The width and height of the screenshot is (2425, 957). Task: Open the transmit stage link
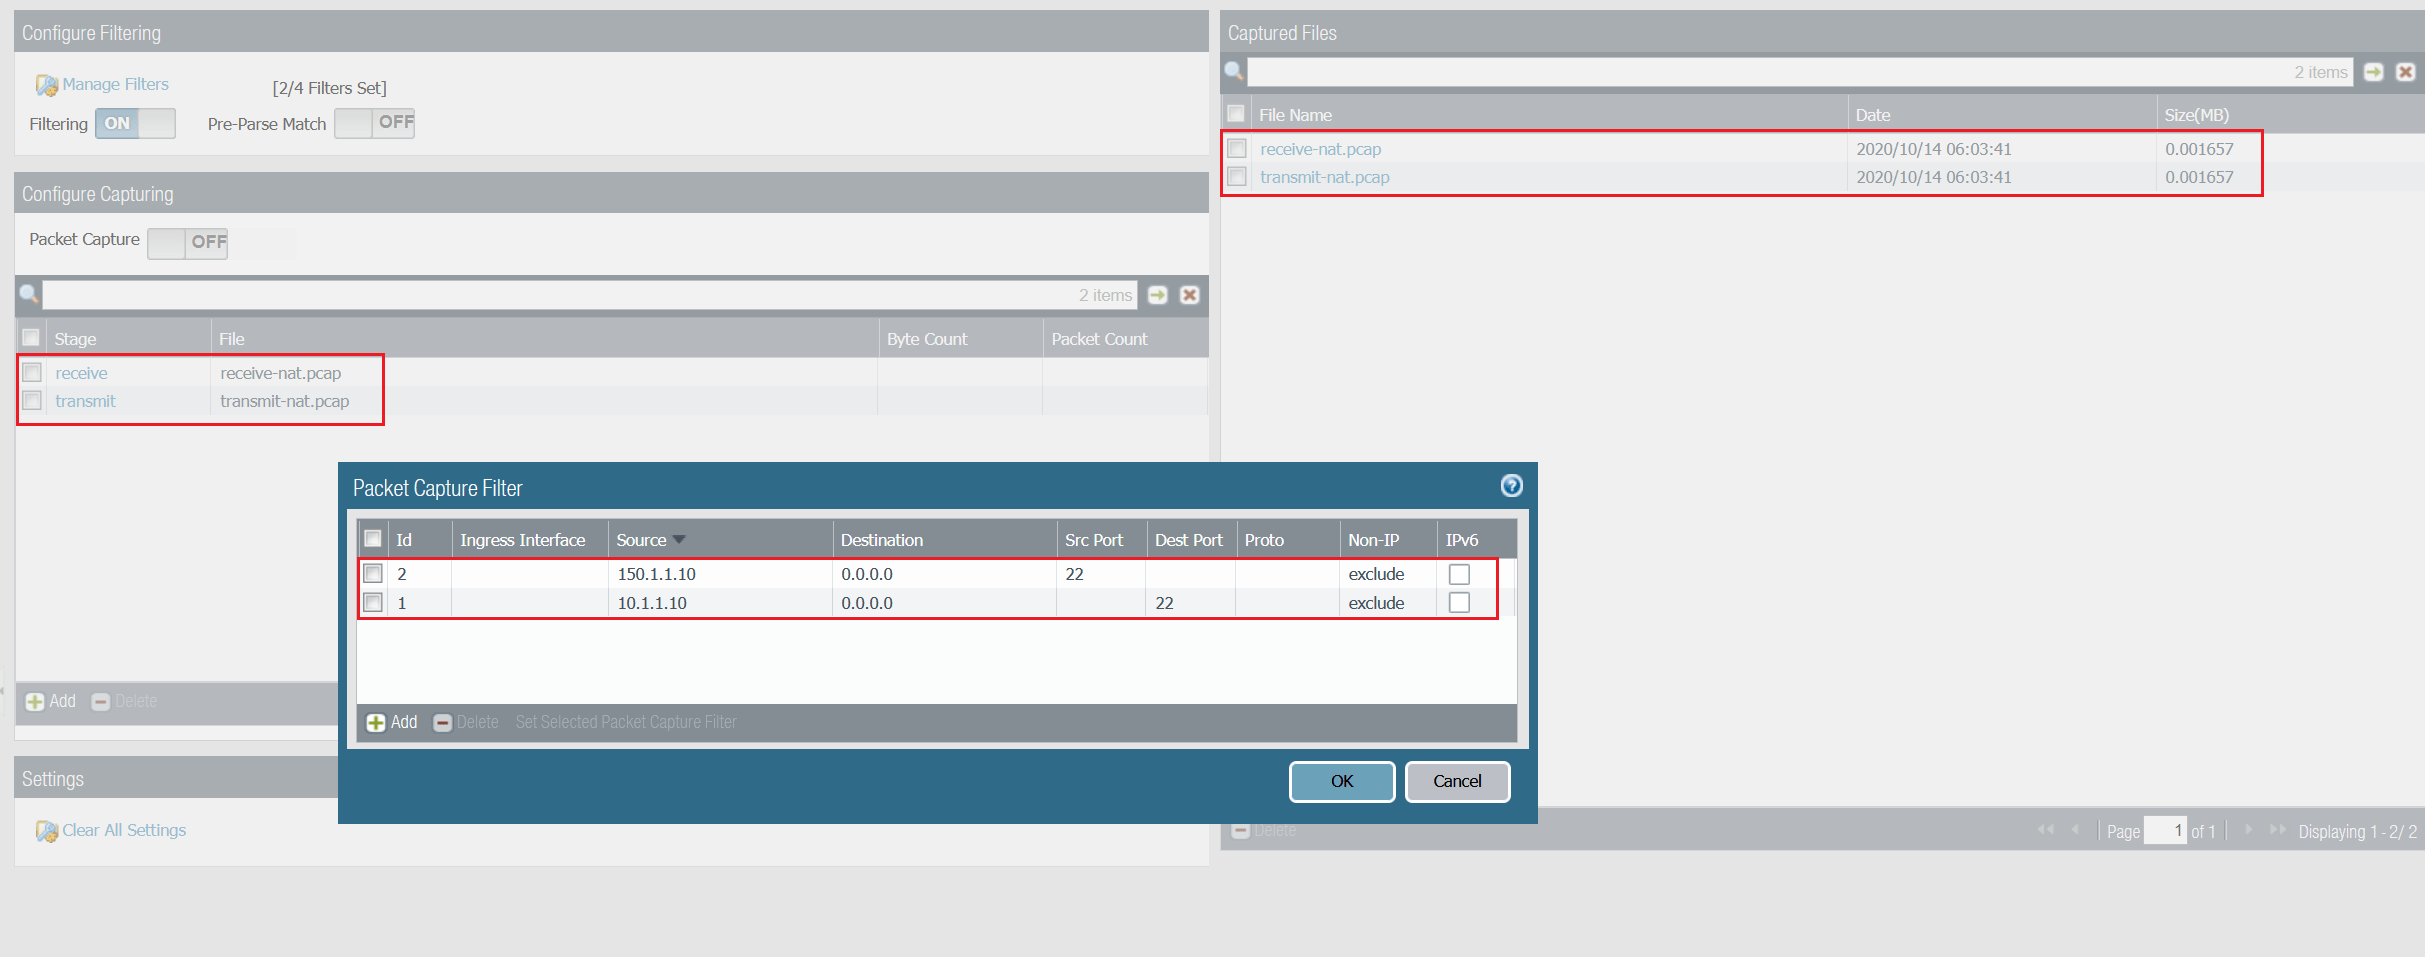pyautogui.click(x=85, y=401)
